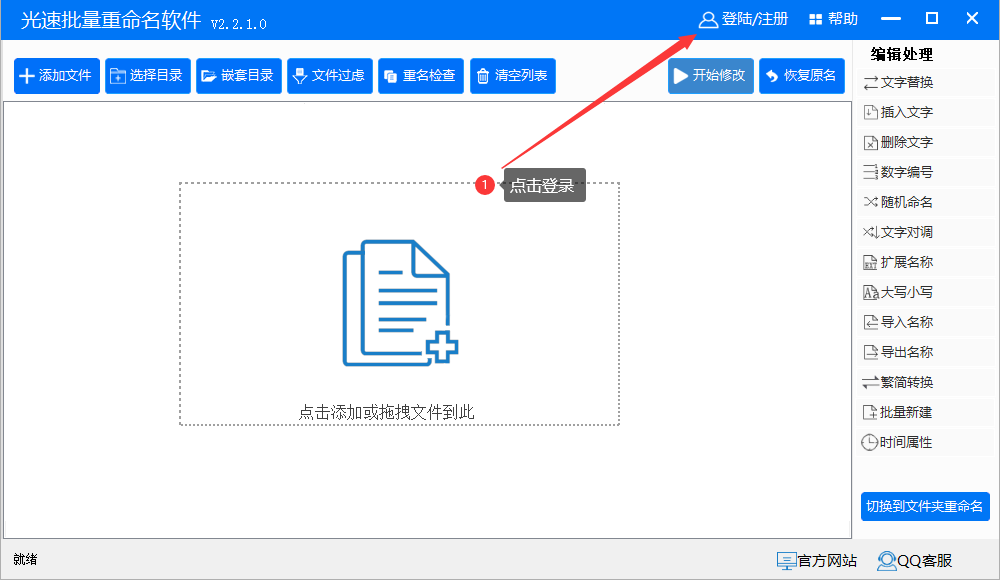Open the 官方网站 link

(817, 561)
